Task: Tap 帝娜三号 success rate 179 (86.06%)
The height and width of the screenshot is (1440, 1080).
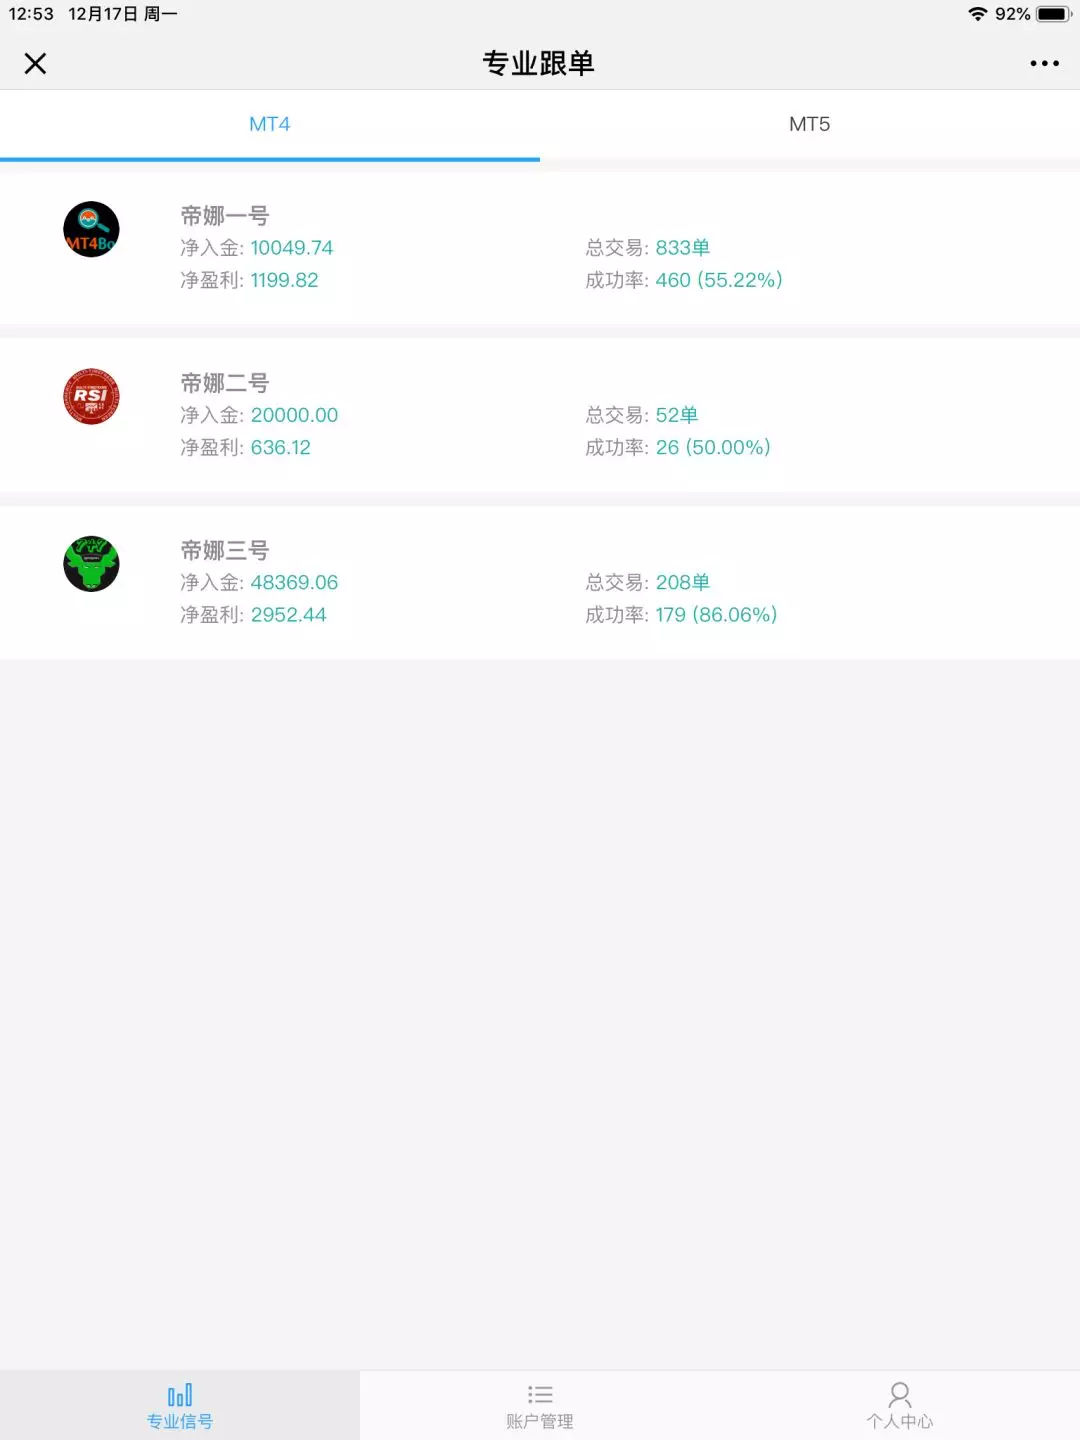Action: [x=716, y=615]
